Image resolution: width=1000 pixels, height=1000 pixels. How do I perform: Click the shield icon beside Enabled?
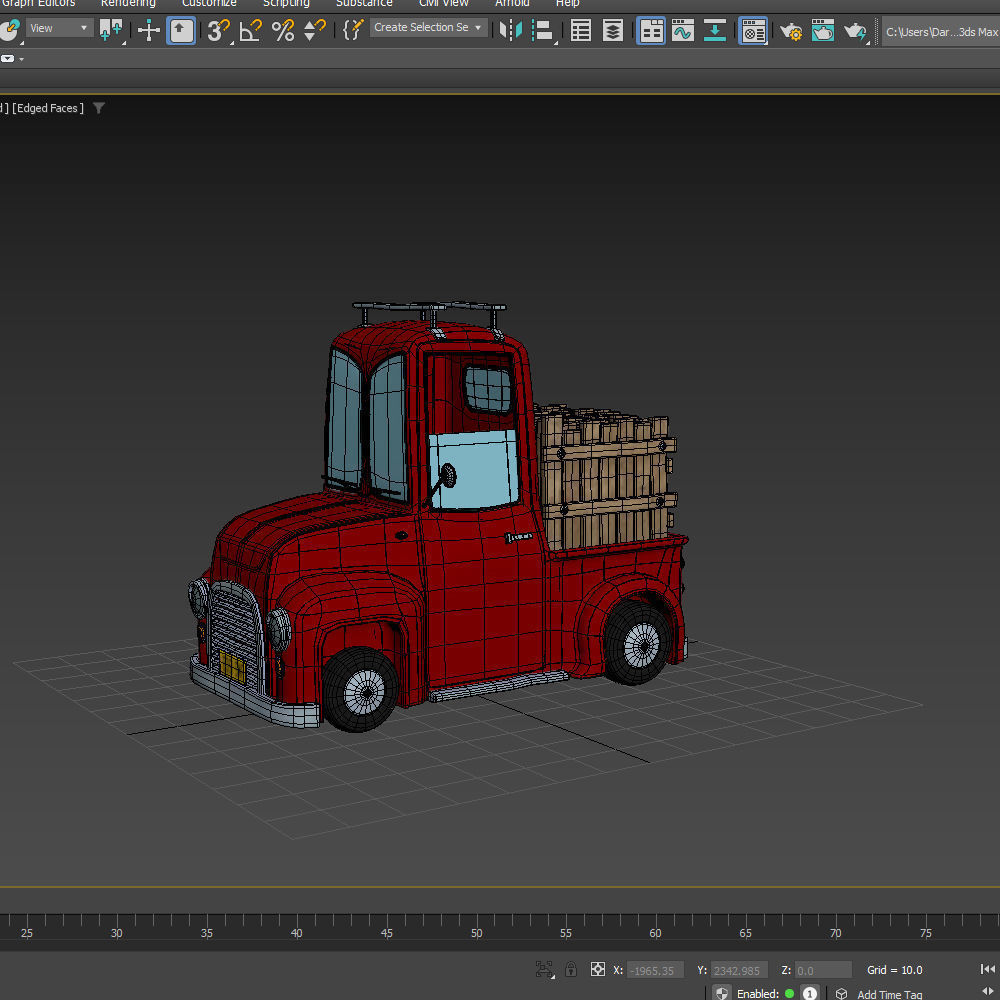click(x=721, y=992)
